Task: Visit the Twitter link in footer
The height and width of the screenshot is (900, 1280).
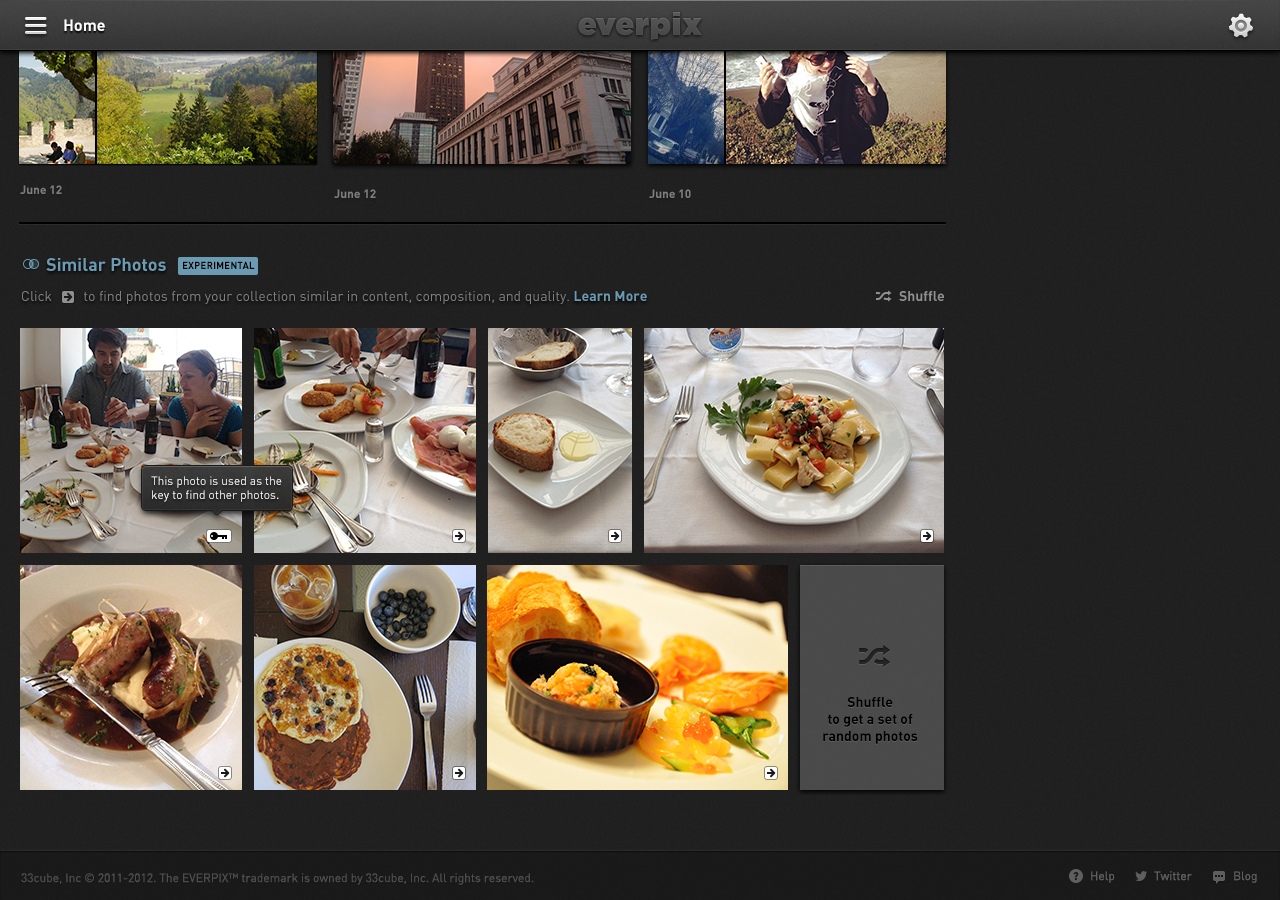Action: 1164,876
